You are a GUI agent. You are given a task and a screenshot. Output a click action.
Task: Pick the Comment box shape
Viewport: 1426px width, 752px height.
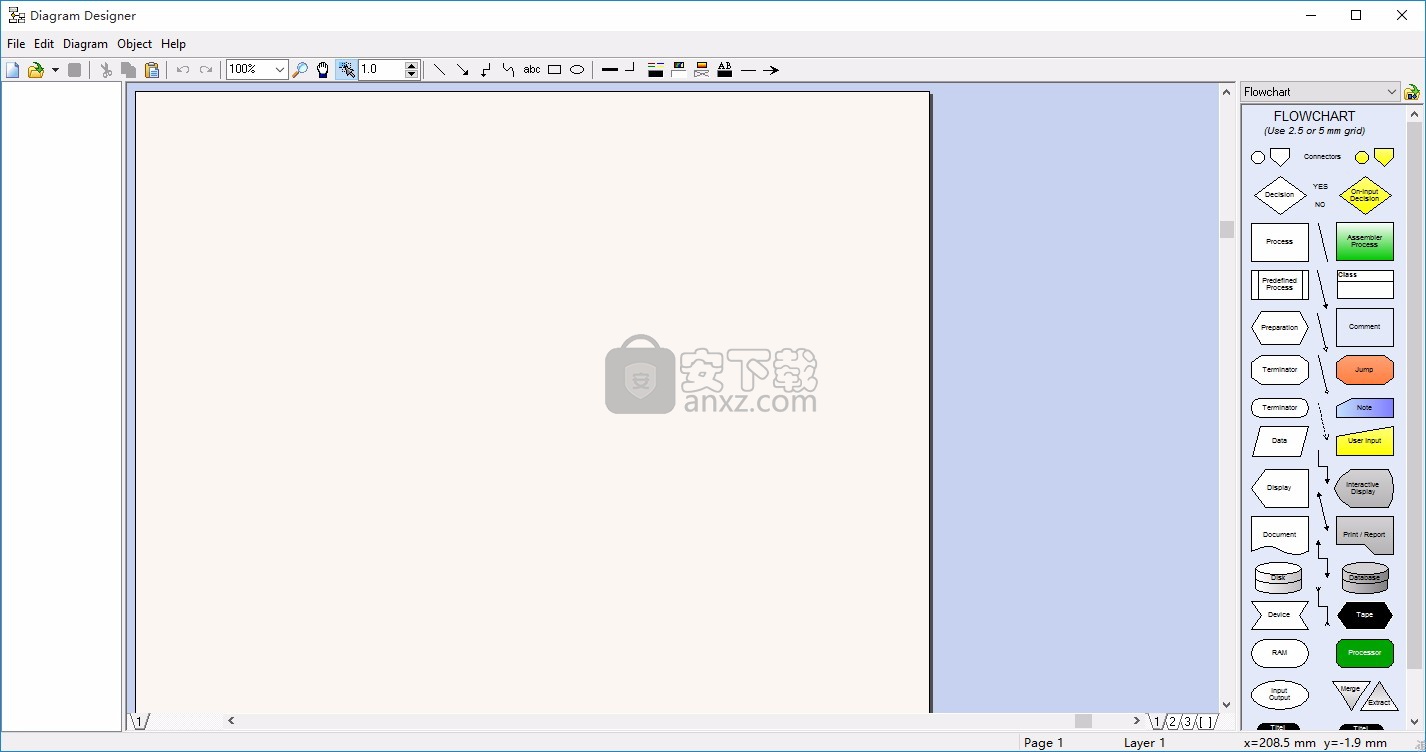coord(1365,327)
